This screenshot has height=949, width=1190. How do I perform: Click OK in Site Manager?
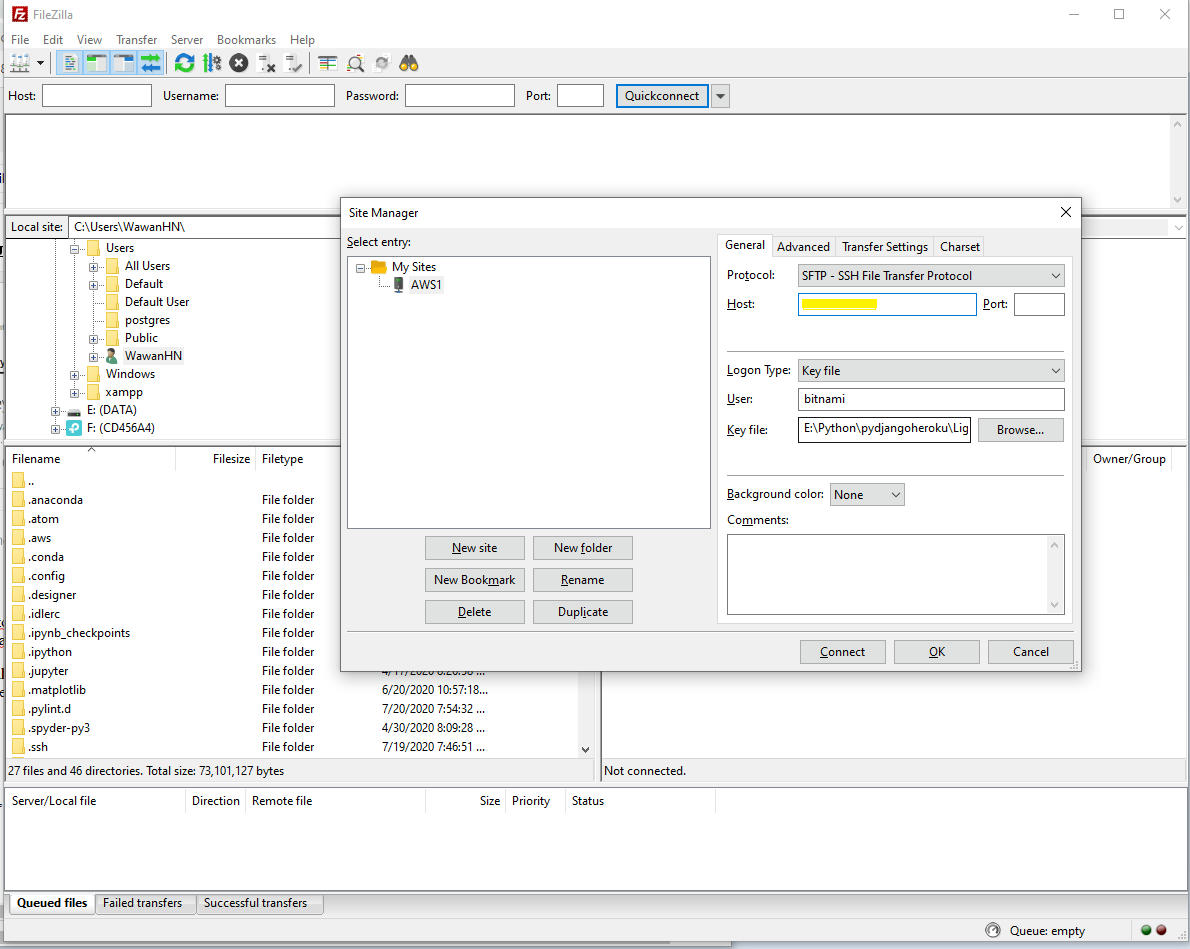[x=937, y=651]
